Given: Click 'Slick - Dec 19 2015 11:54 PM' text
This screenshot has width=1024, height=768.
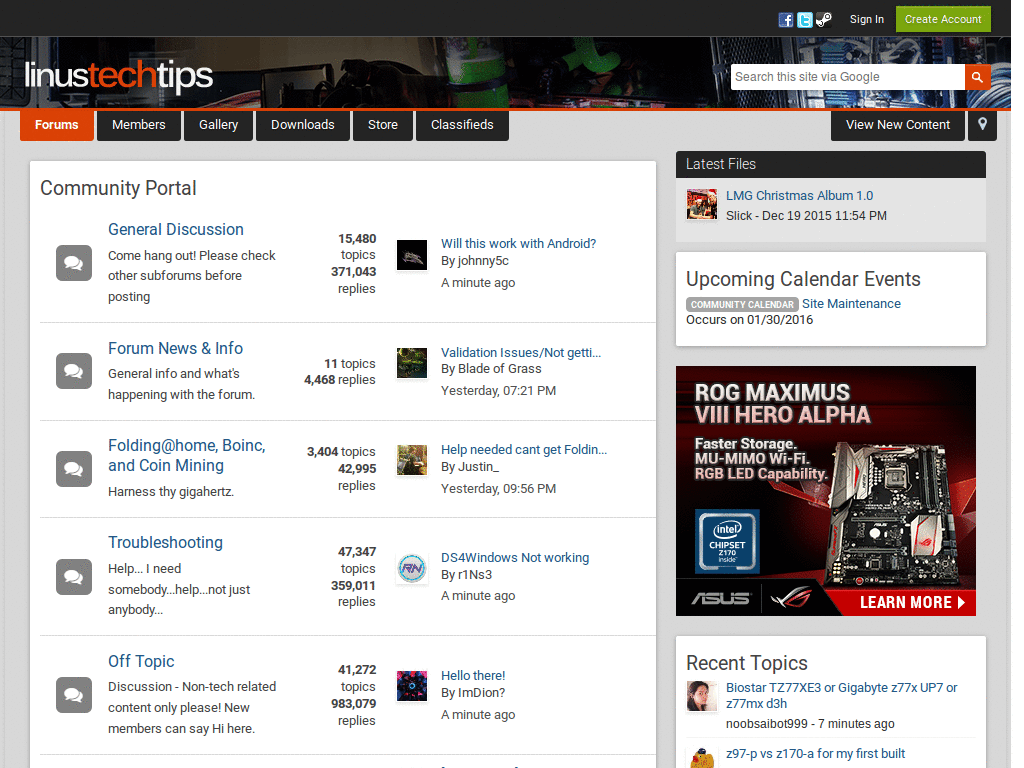Looking at the screenshot, I should pos(807,216).
